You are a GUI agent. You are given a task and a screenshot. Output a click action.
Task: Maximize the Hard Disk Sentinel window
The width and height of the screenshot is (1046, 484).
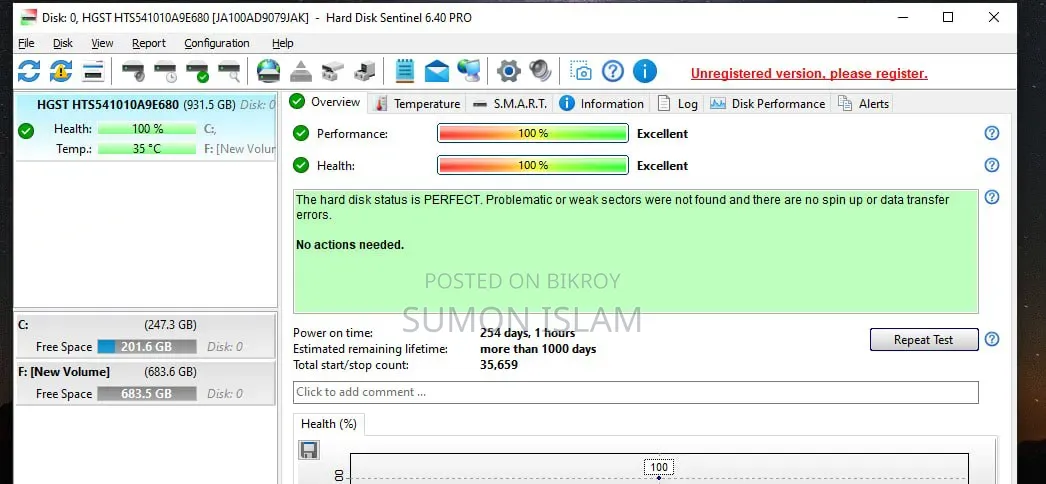[948, 17]
